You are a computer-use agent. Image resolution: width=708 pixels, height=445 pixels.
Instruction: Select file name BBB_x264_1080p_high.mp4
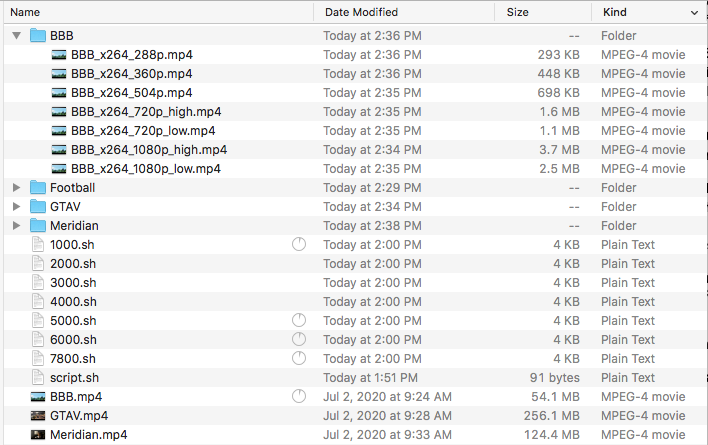point(149,150)
